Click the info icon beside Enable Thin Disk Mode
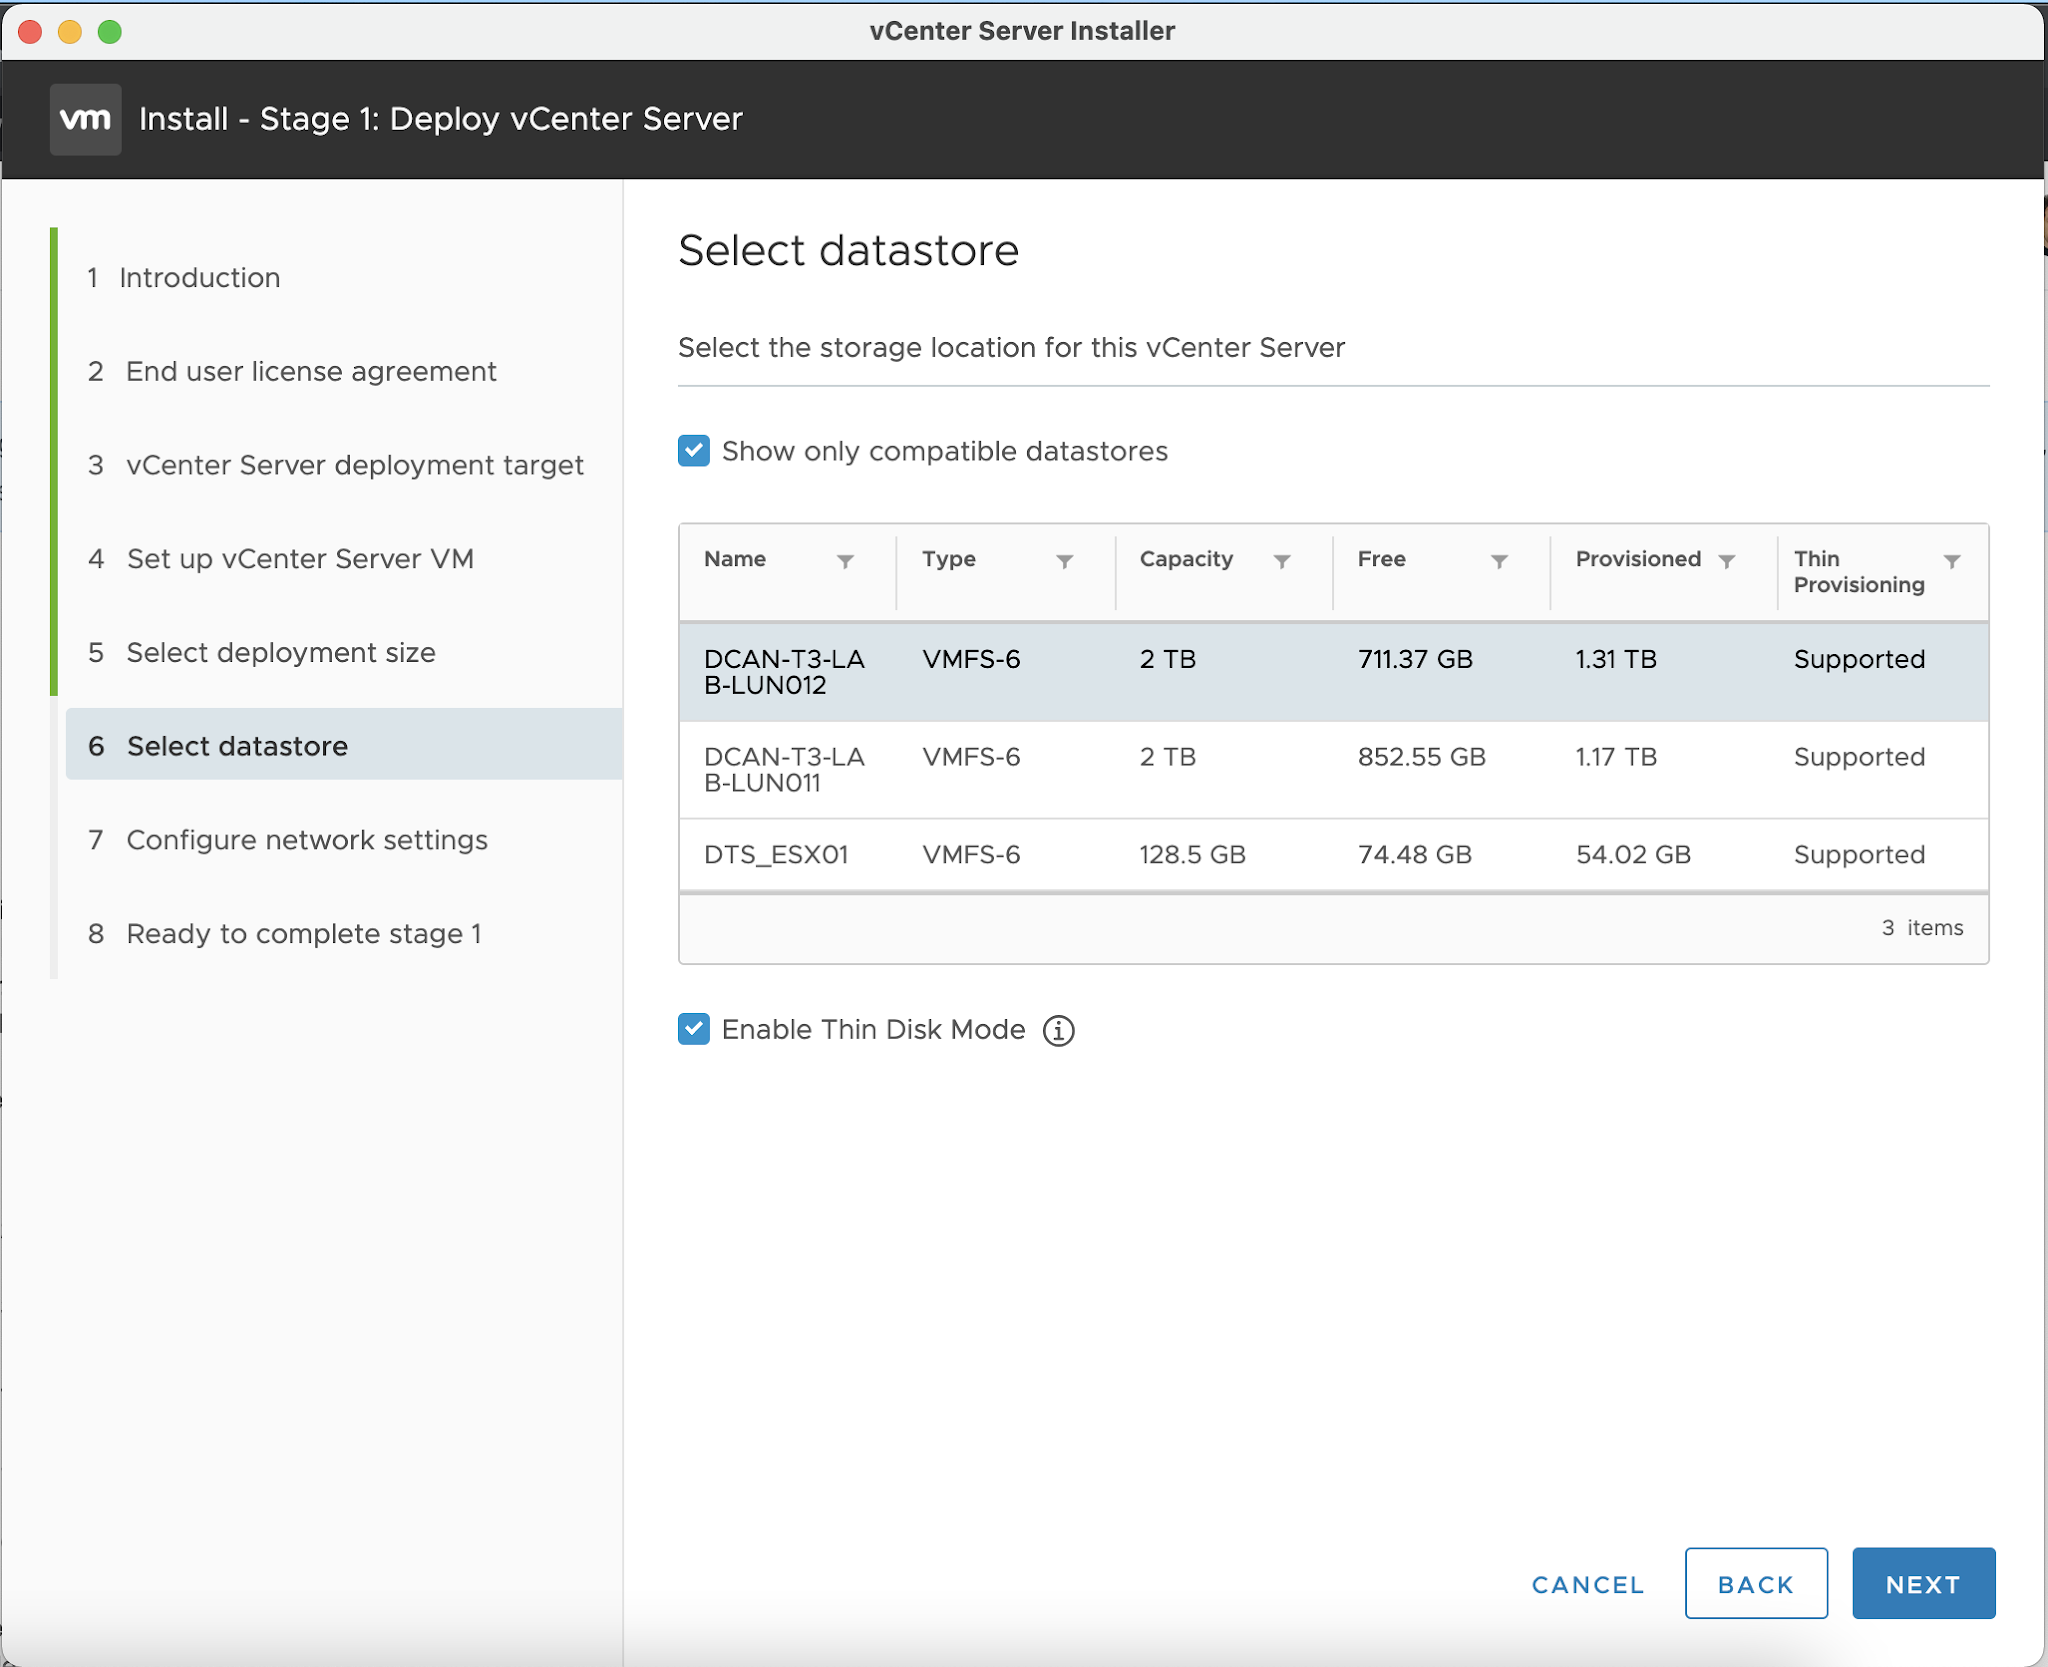The image size is (2048, 1667). [1060, 1030]
